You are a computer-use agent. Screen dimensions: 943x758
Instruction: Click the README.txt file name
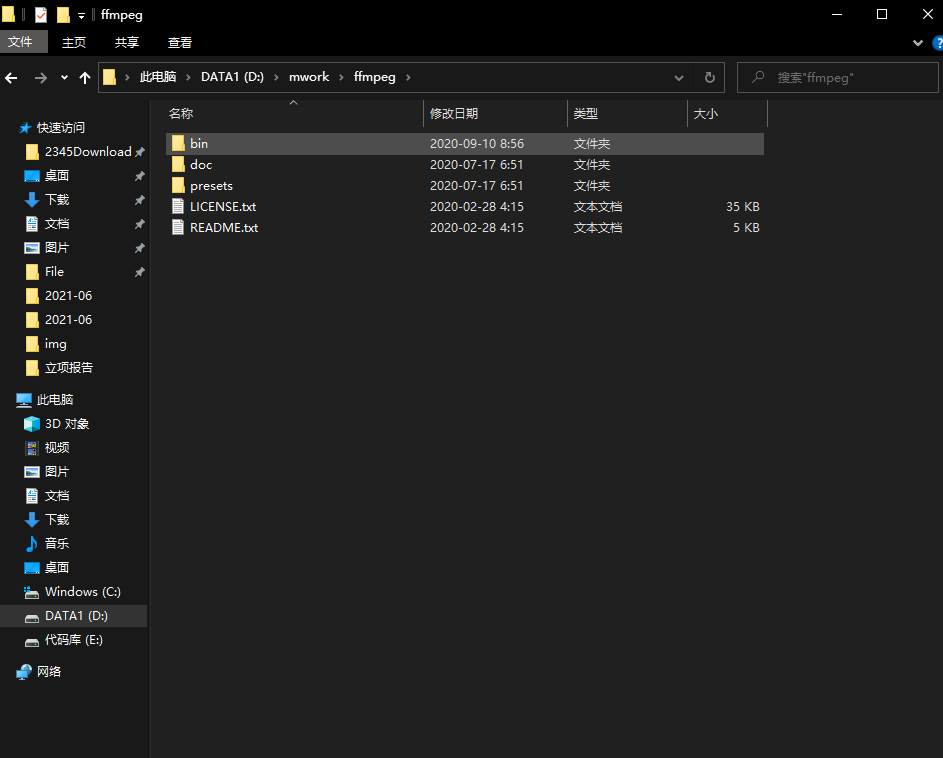[x=224, y=227]
